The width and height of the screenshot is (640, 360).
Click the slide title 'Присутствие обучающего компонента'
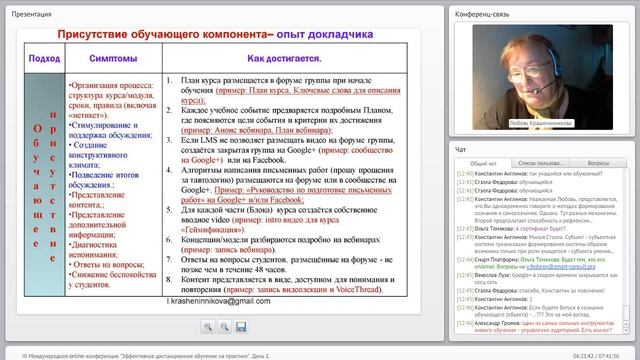162,34
